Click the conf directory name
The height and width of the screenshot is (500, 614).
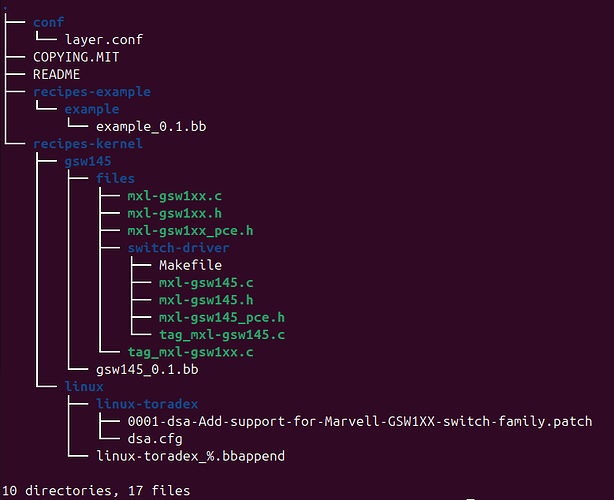tap(48, 22)
